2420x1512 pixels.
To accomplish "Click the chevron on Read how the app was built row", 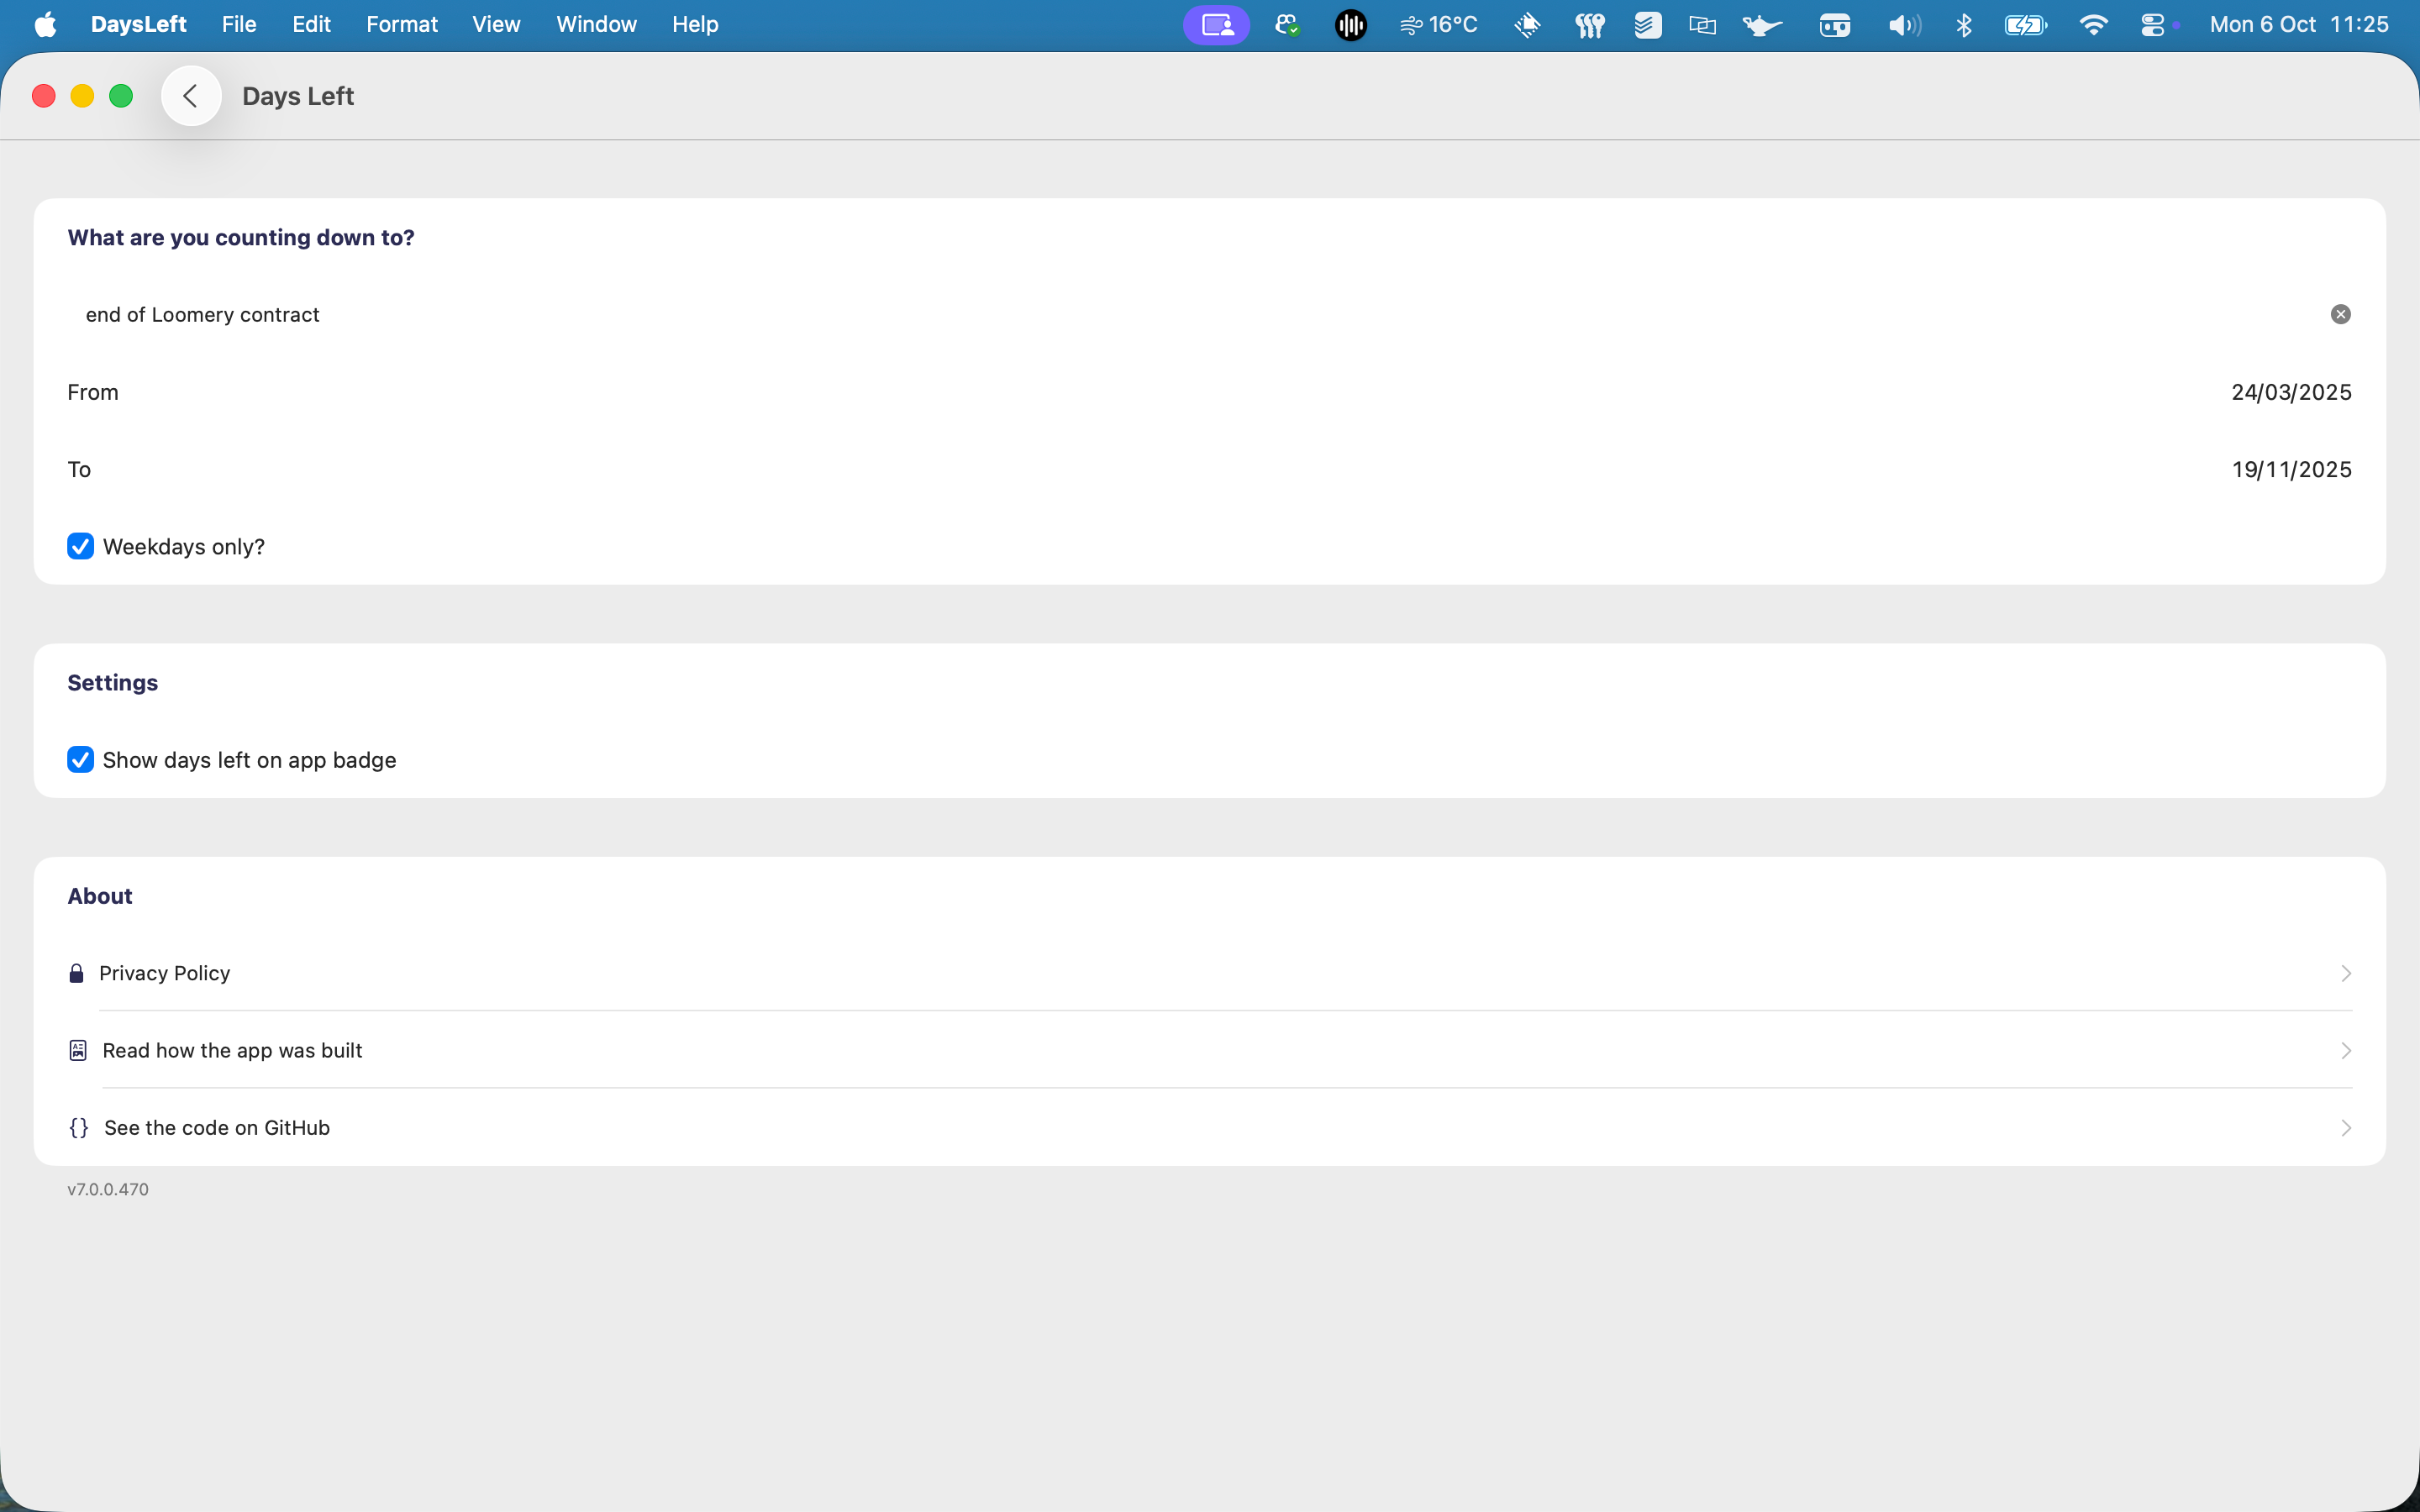I will (2345, 1051).
